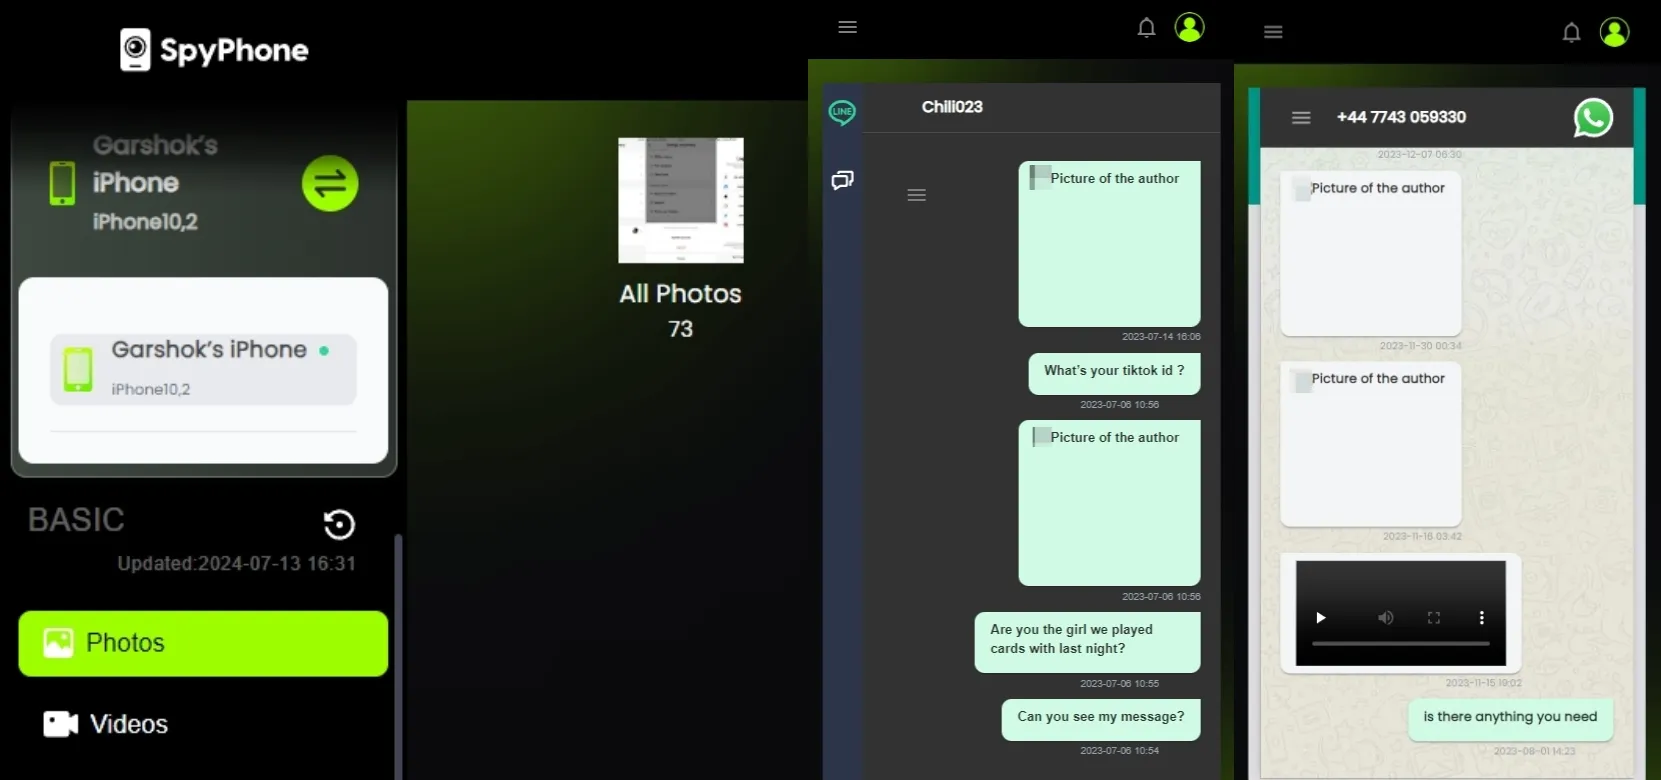Click the Chili023 contact name
Screen dimensions: 1661x780
point(952,107)
